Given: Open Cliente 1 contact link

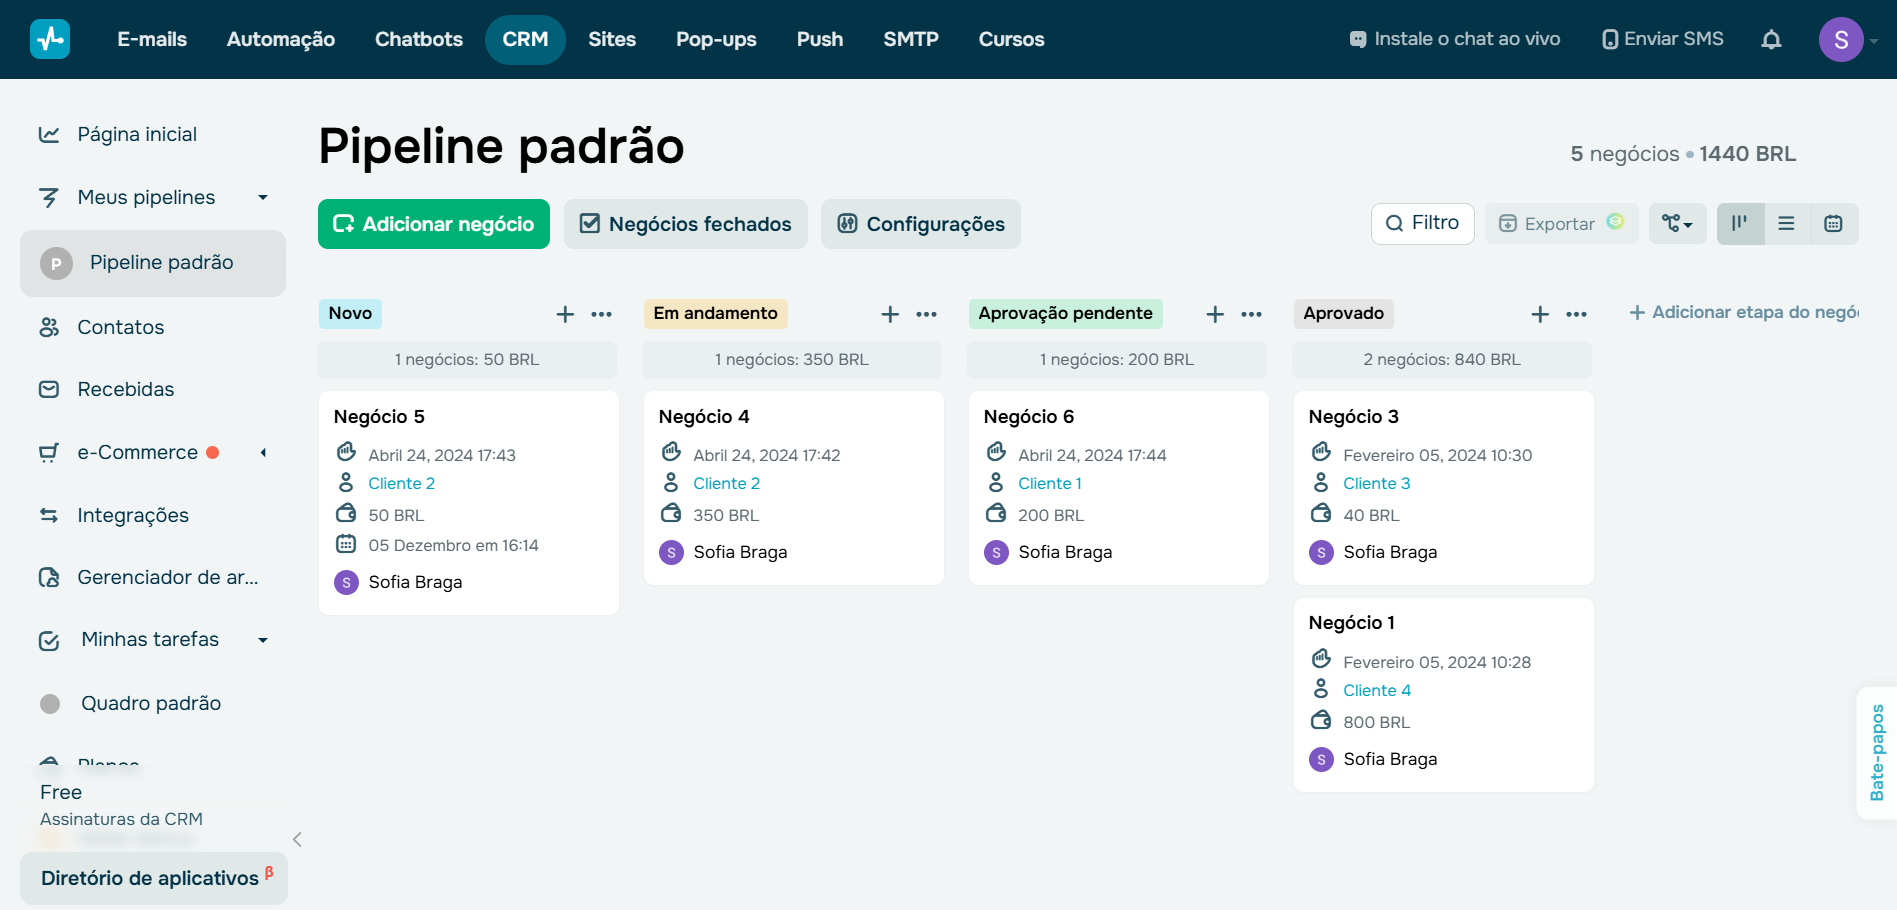Looking at the screenshot, I should click(x=1050, y=483).
